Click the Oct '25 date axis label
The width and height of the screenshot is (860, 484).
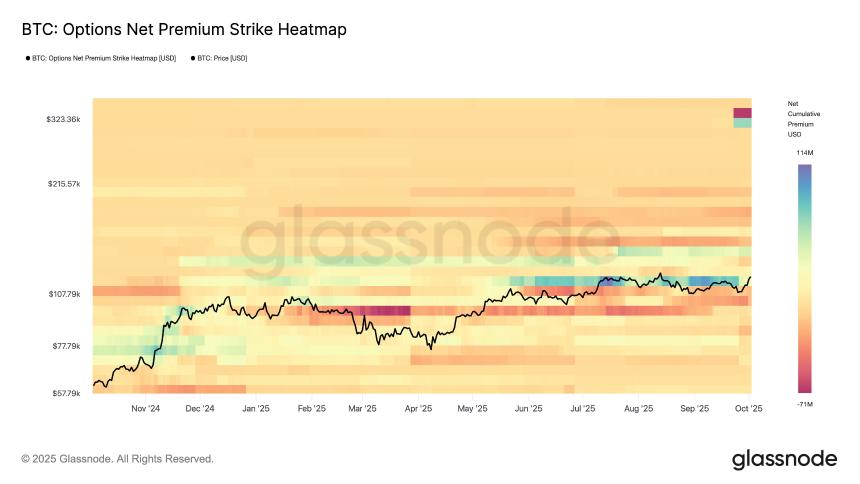(749, 408)
